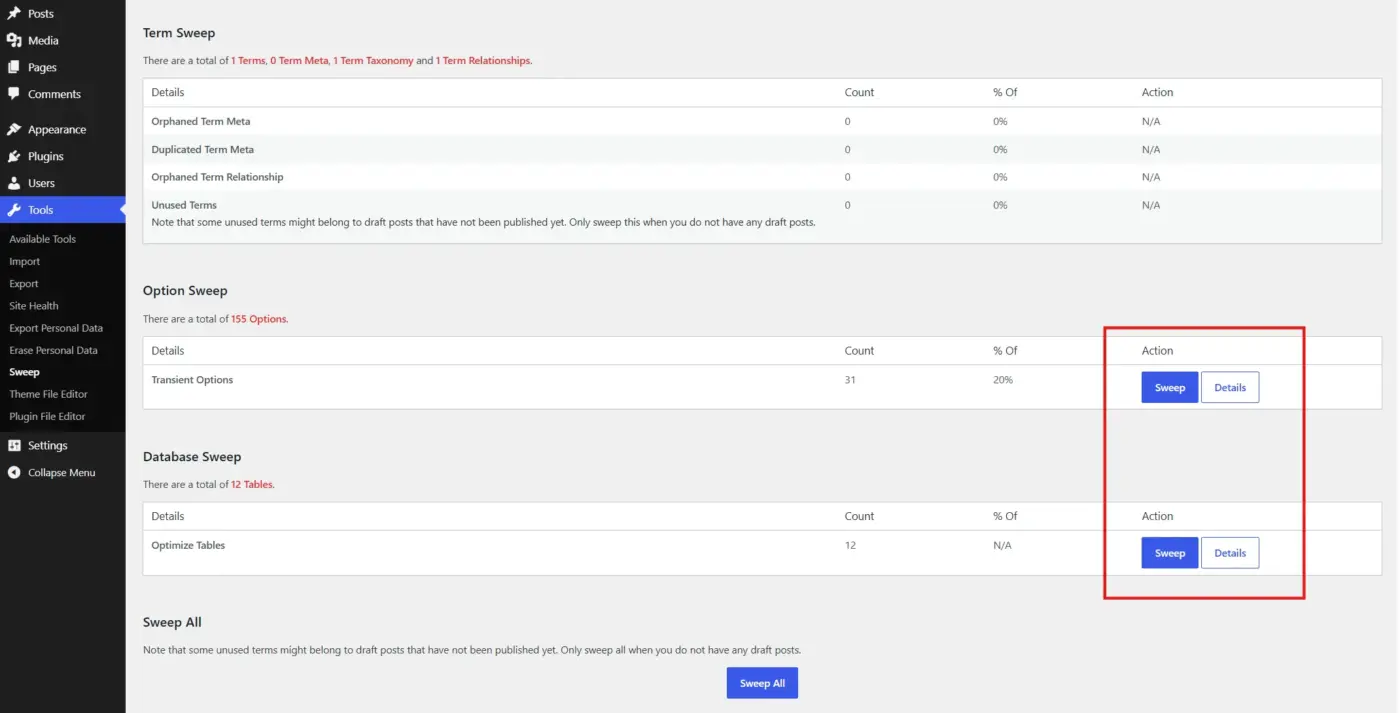
Task: Open the Import submenu item
Action: [25, 262]
